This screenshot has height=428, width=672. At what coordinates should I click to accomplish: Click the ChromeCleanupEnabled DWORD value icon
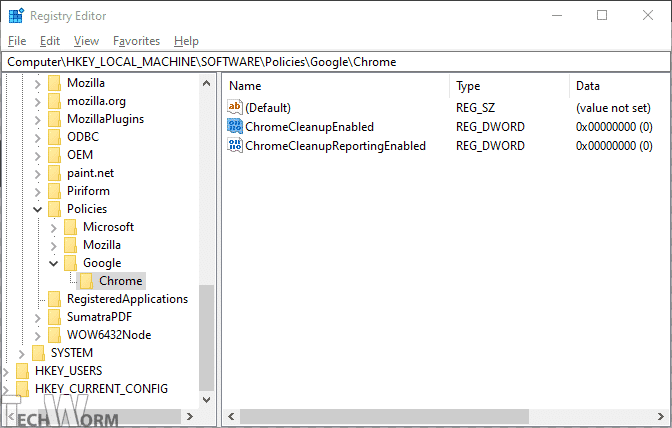click(235, 127)
